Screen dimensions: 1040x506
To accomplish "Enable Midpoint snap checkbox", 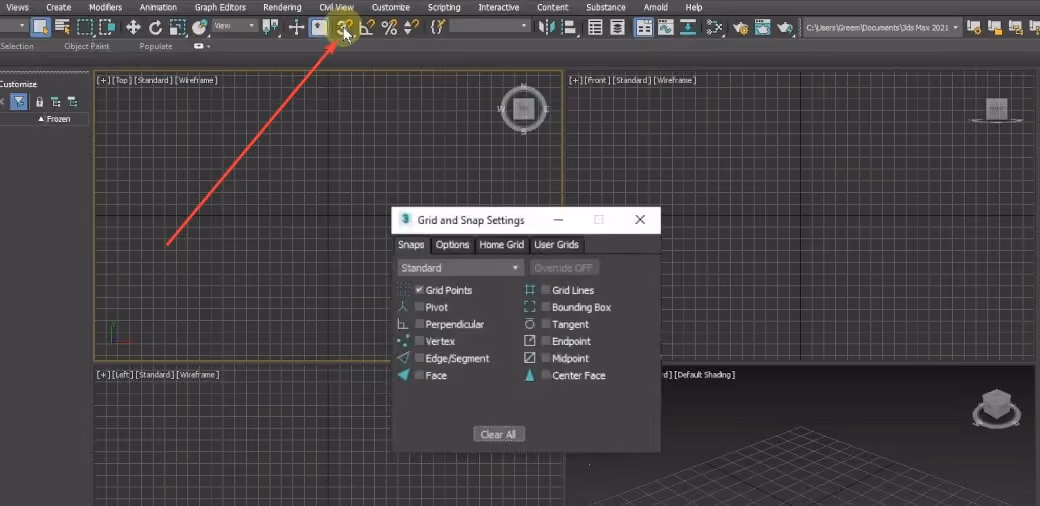I will [546, 358].
